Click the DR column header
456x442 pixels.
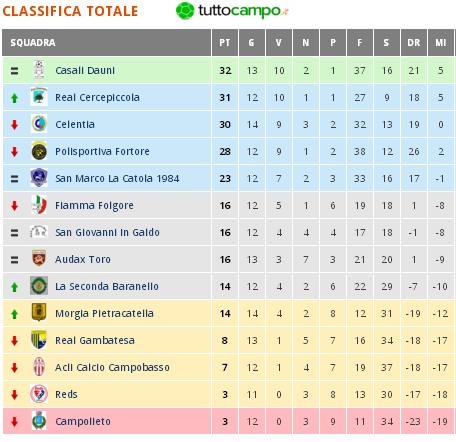pyautogui.click(x=414, y=43)
